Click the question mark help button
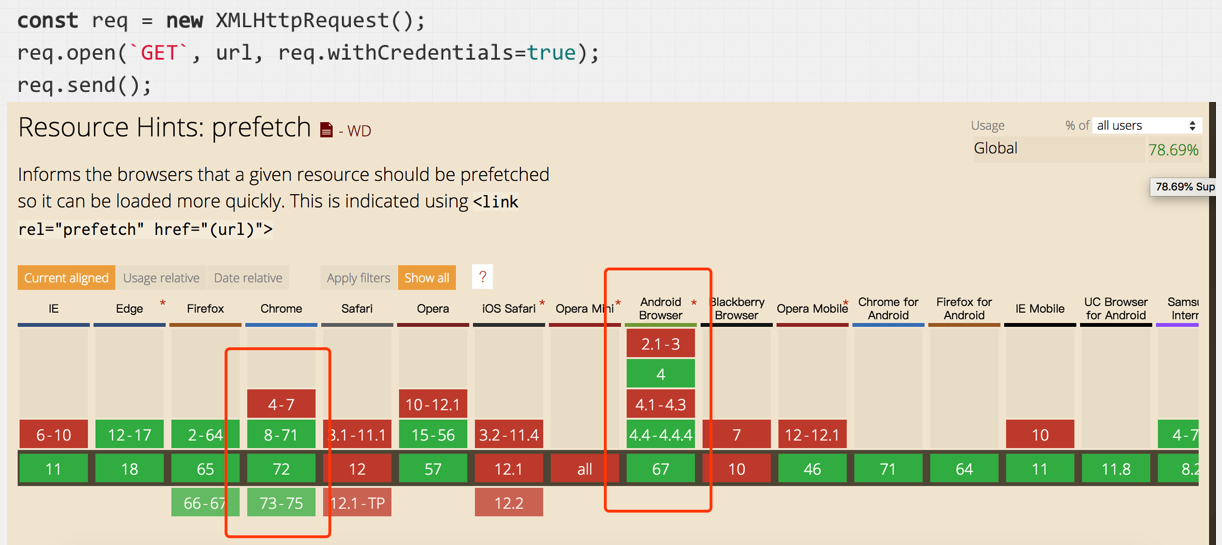Screen dimensions: 1222x545 tap(482, 277)
